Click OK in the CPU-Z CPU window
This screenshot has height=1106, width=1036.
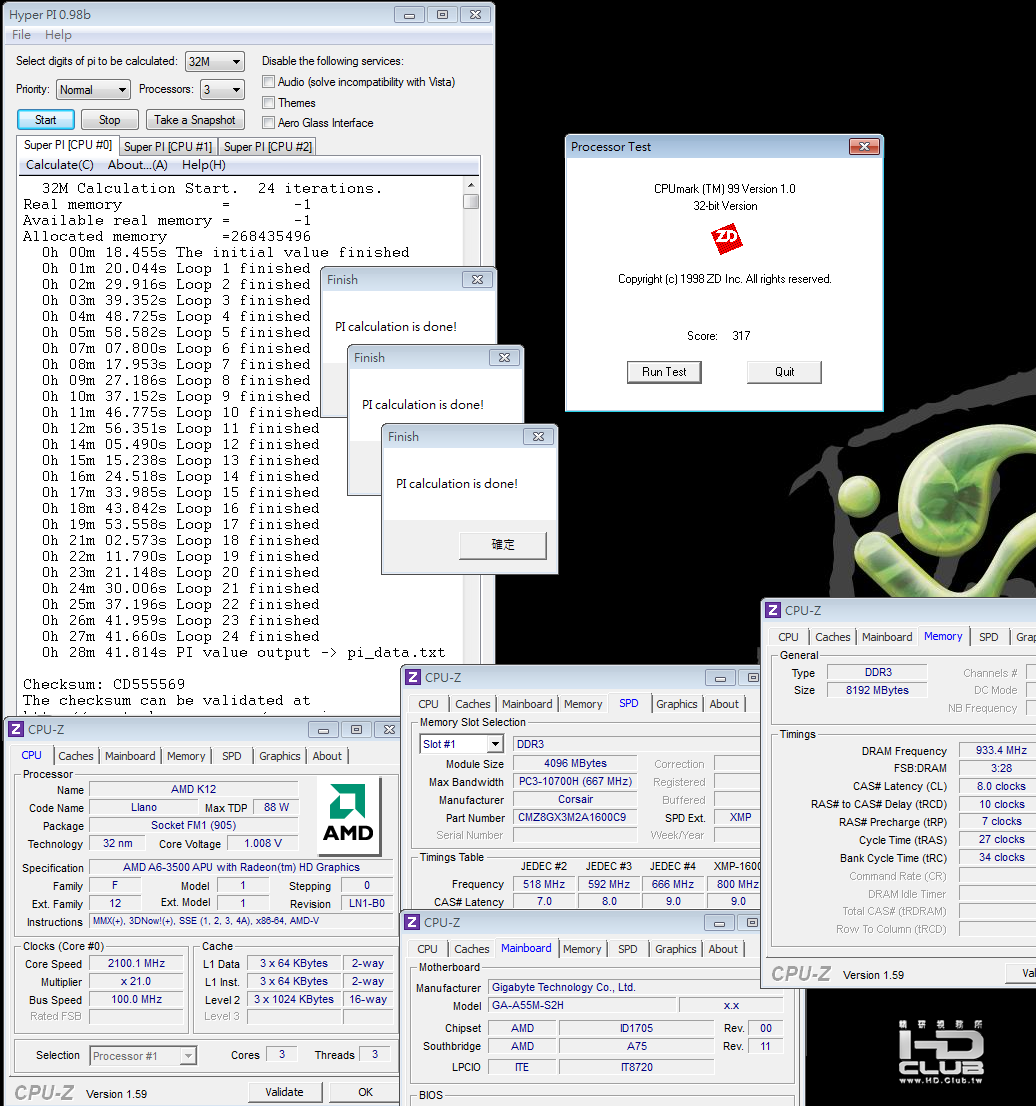pyautogui.click(x=365, y=1092)
